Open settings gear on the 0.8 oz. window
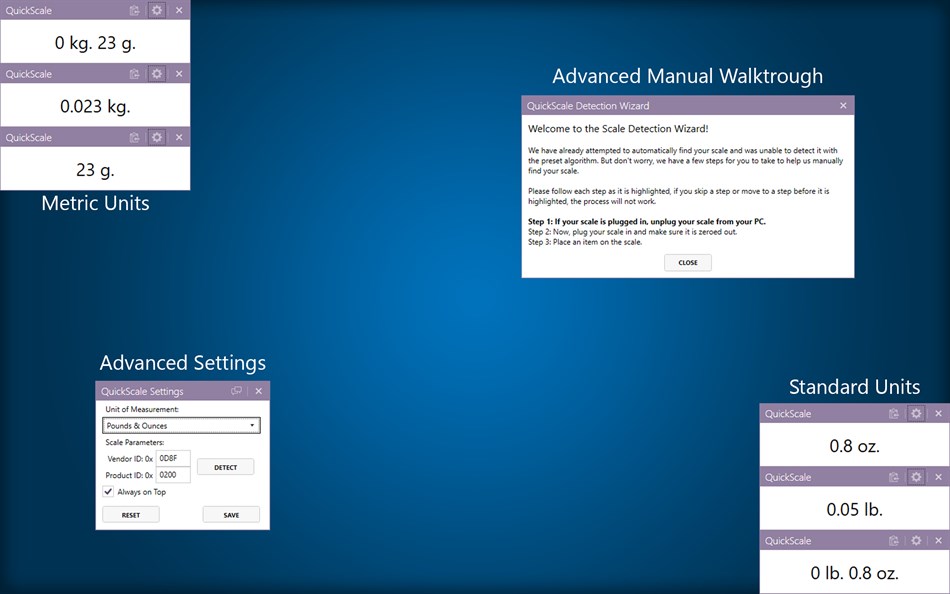950x594 pixels. (916, 413)
